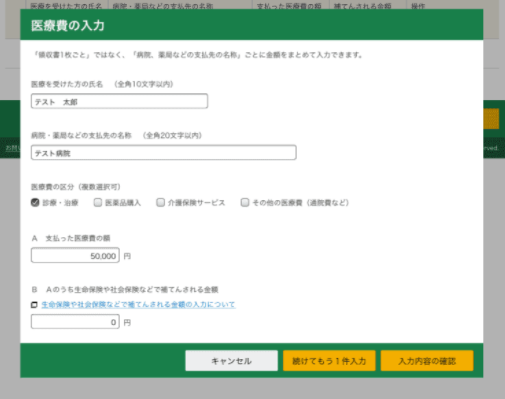Click the 医療を受けた方の氏名 input field
This screenshot has width=505, height=399.
click(119, 101)
